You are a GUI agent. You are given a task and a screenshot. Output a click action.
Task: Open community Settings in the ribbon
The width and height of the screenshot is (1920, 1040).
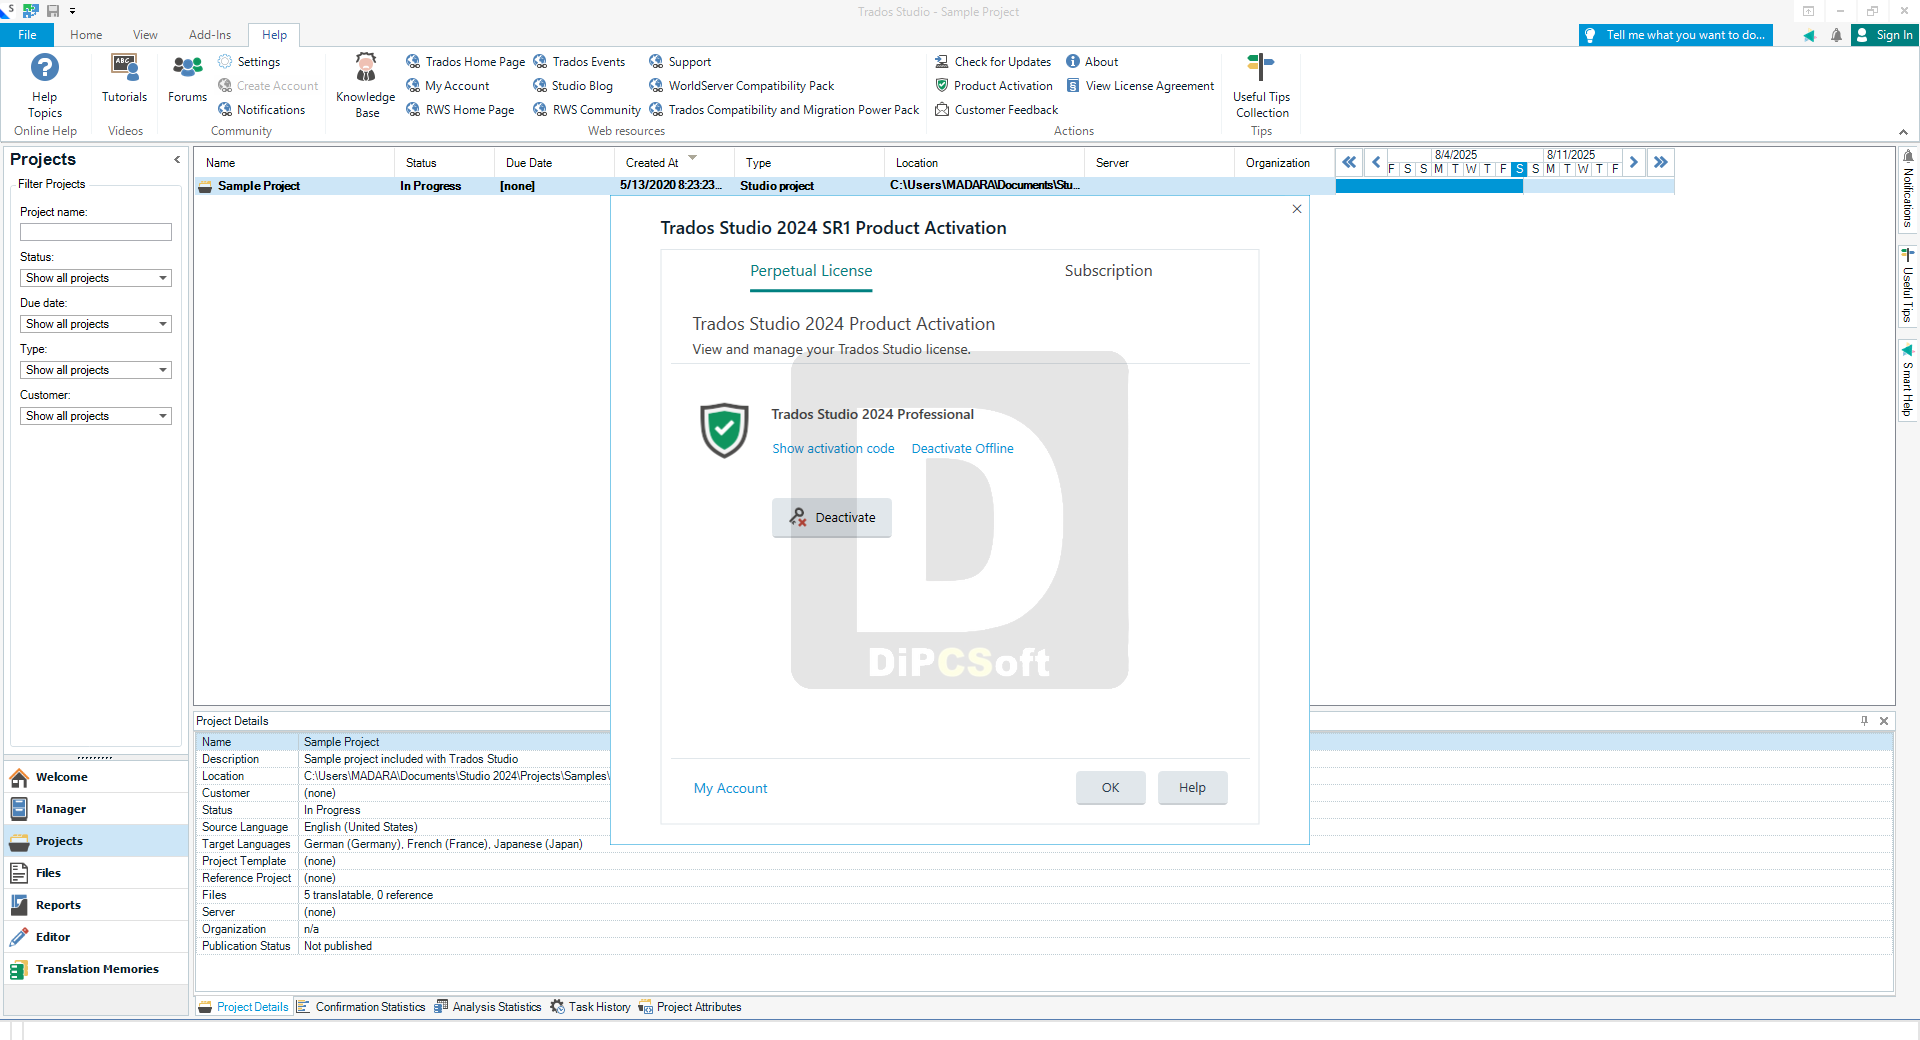point(249,62)
